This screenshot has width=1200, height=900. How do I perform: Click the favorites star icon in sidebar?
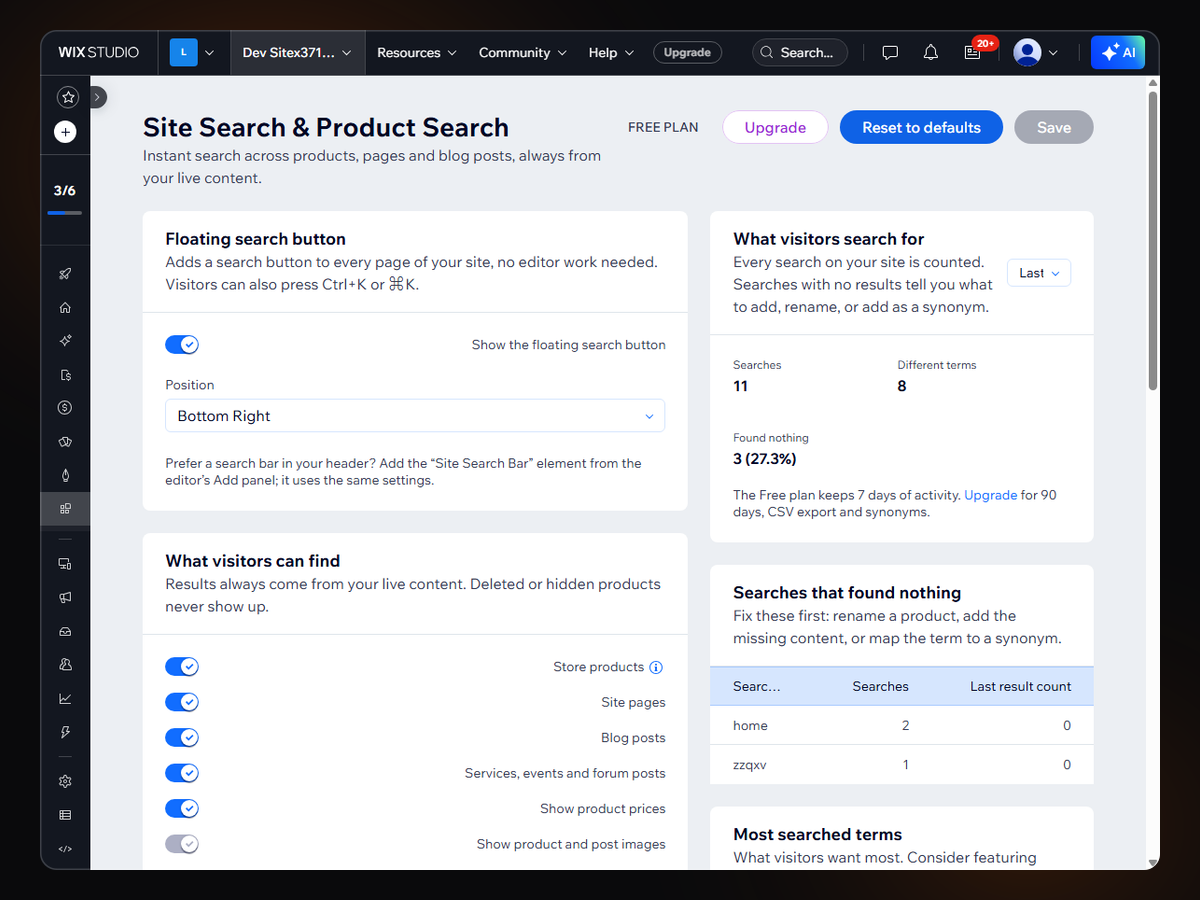(67, 97)
